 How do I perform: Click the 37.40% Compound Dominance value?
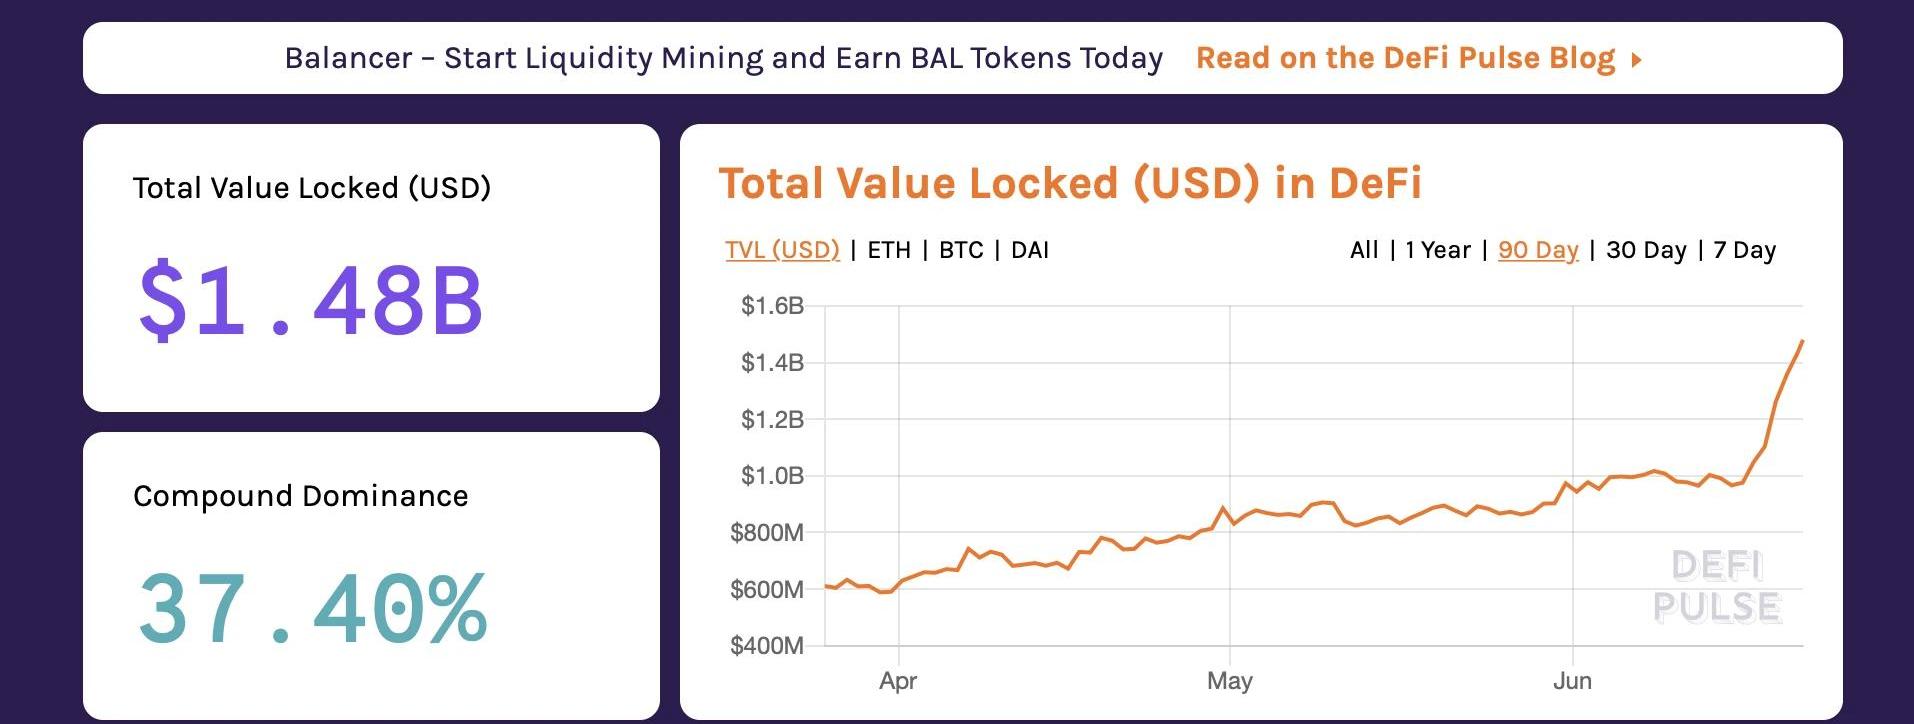click(x=312, y=608)
